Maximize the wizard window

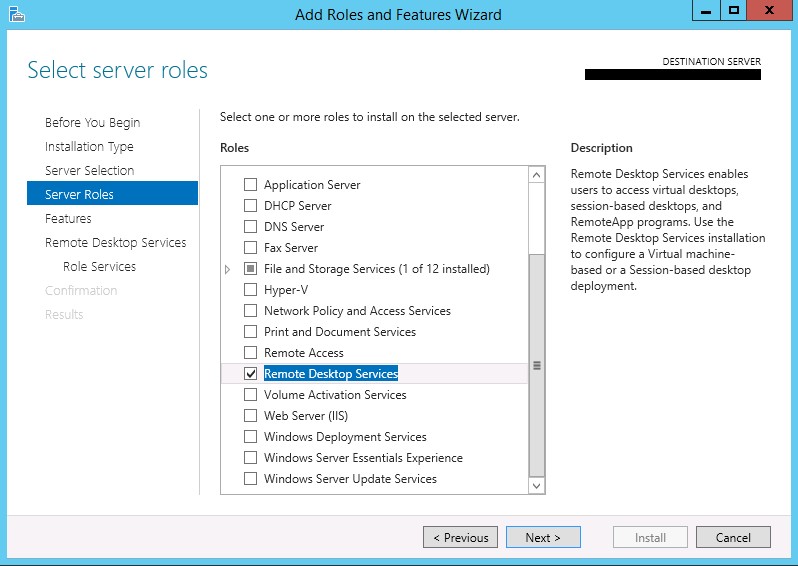click(733, 11)
